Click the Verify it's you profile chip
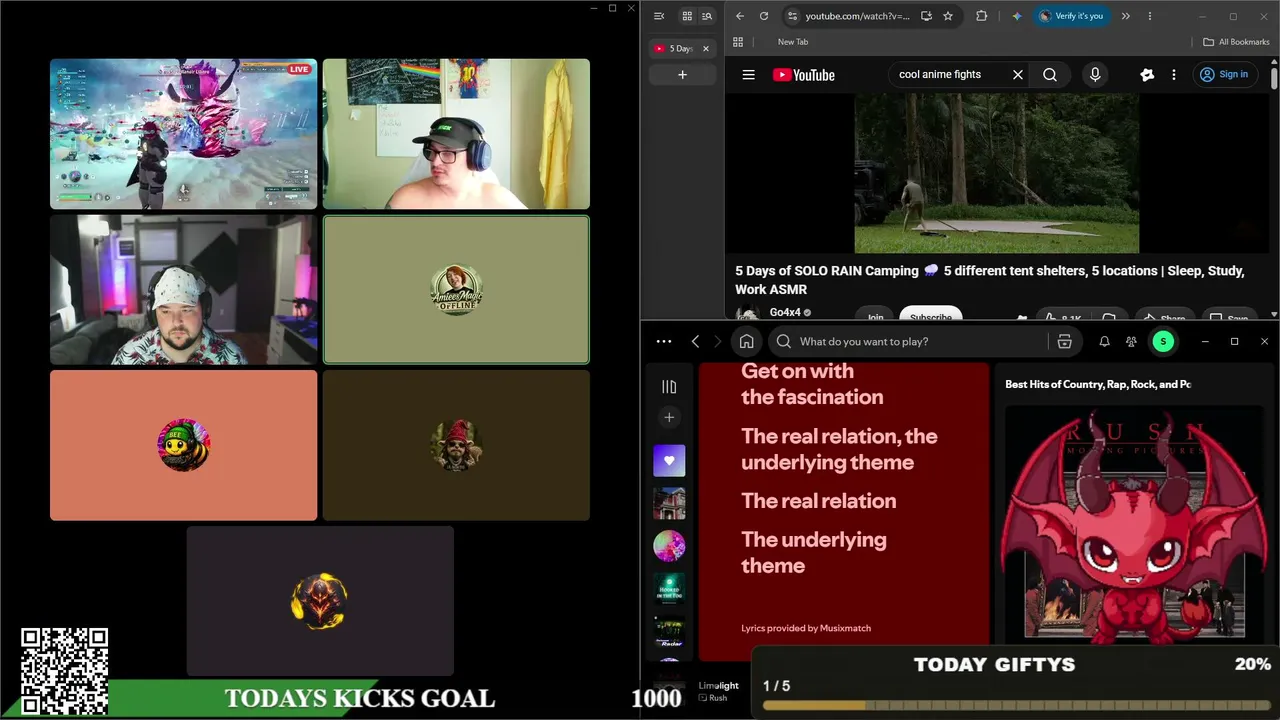1280x720 pixels. pyautogui.click(x=1072, y=16)
